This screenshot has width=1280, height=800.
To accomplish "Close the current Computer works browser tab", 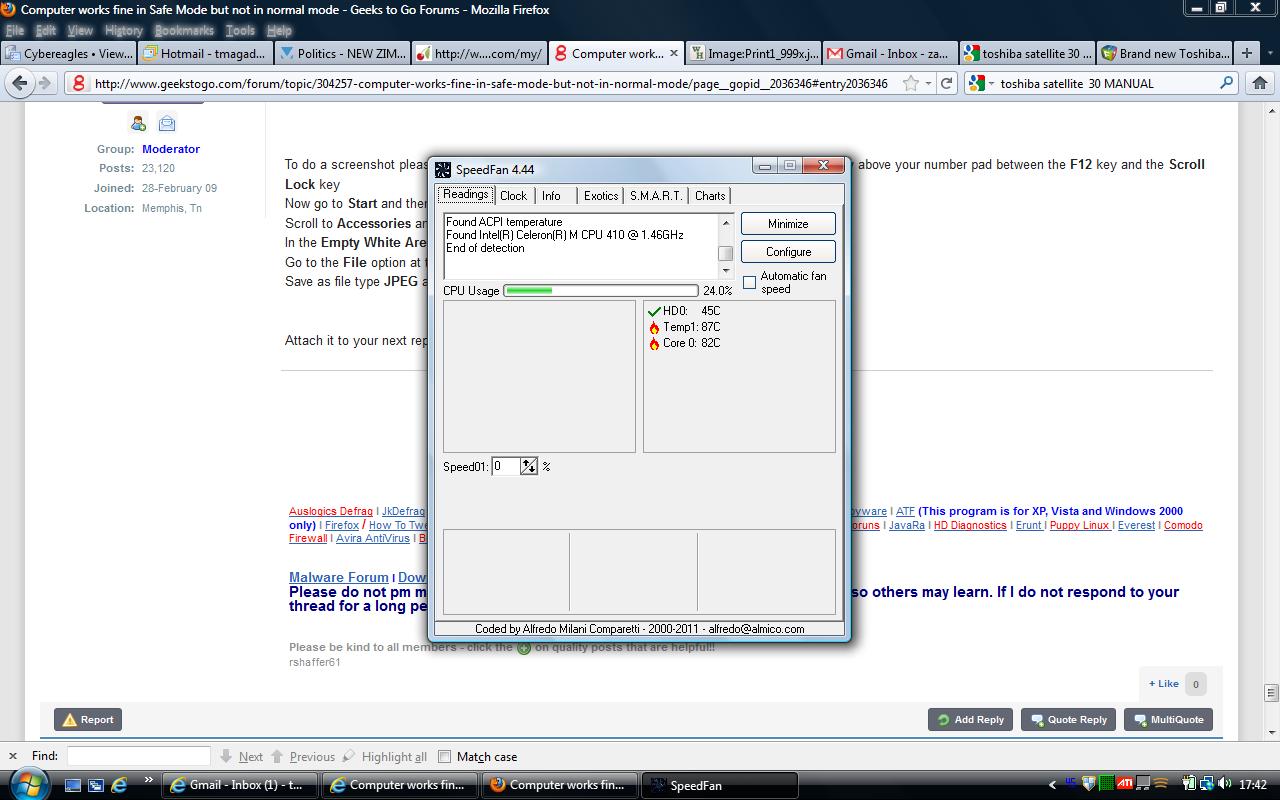I will click(674, 53).
